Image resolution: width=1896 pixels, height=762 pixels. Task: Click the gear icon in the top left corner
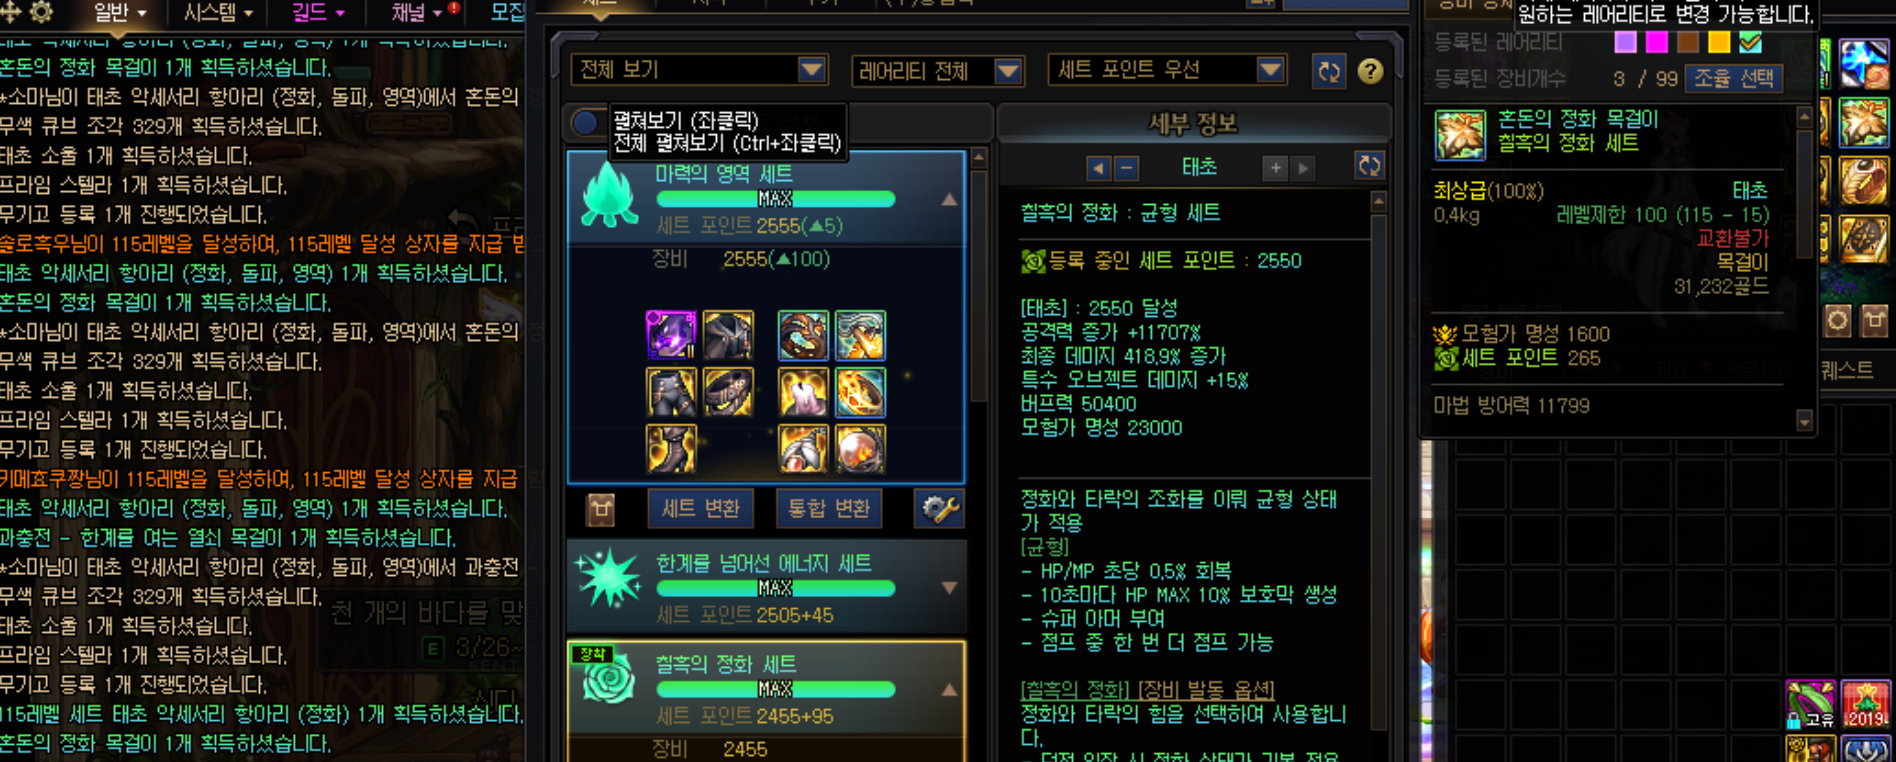(41, 12)
